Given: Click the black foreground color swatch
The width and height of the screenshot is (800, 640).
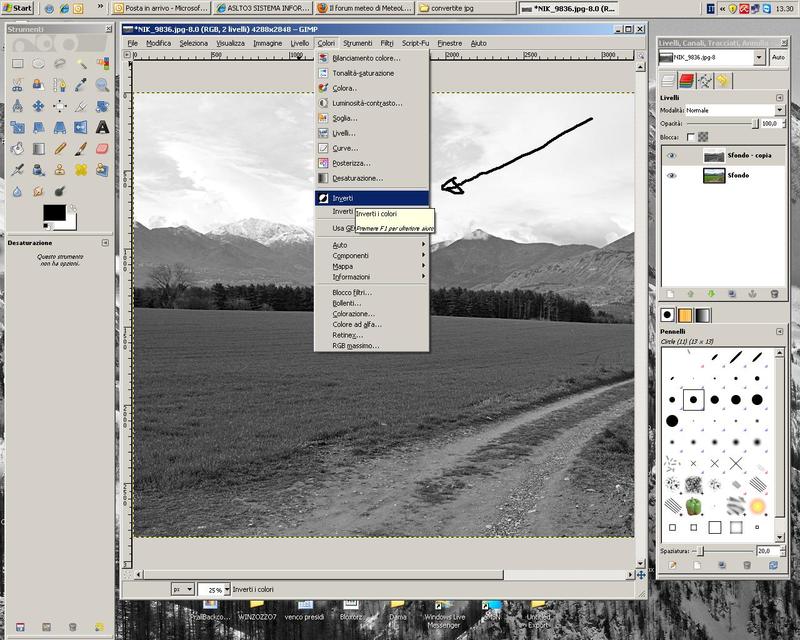Looking at the screenshot, I should [54, 213].
